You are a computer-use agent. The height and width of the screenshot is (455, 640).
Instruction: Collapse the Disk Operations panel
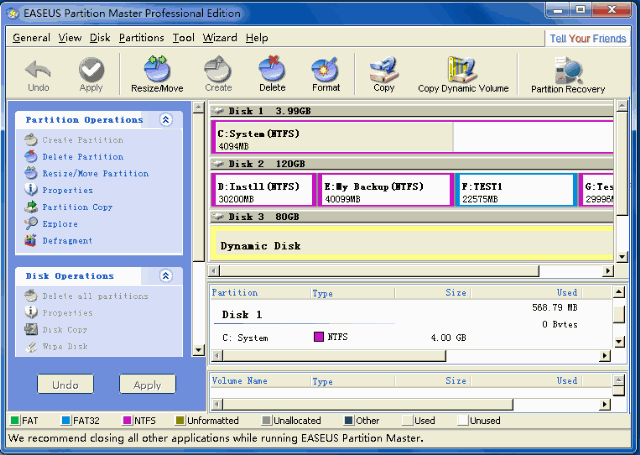coord(166,276)
